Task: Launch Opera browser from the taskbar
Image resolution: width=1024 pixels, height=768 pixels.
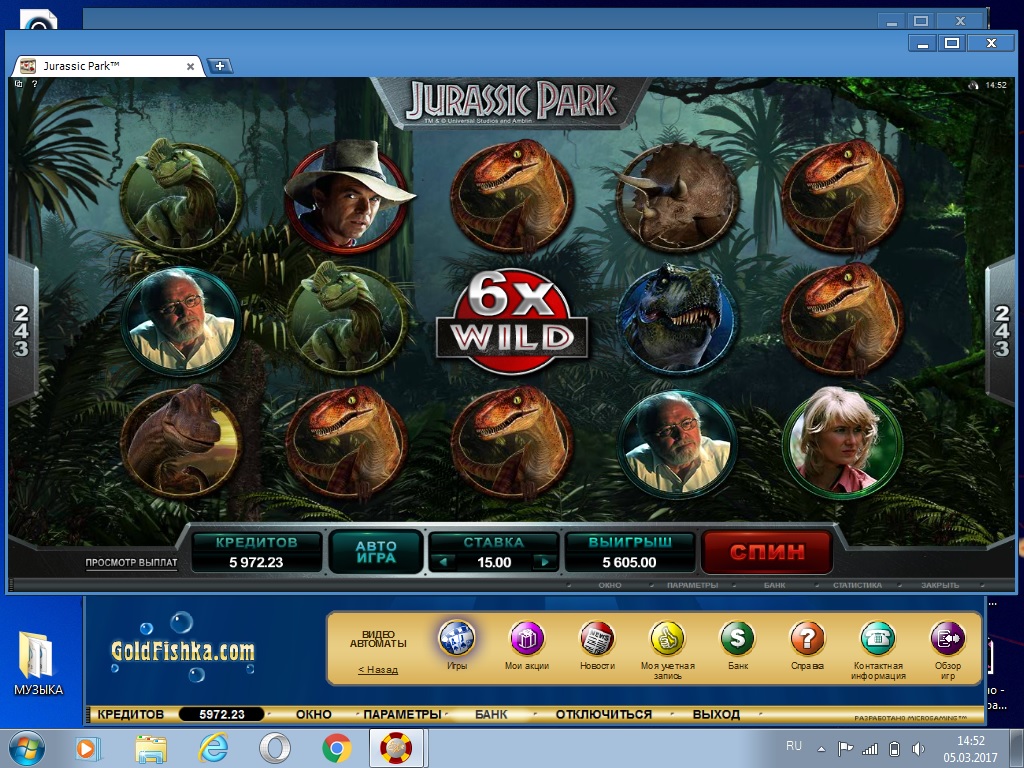Action: point(275,748)
